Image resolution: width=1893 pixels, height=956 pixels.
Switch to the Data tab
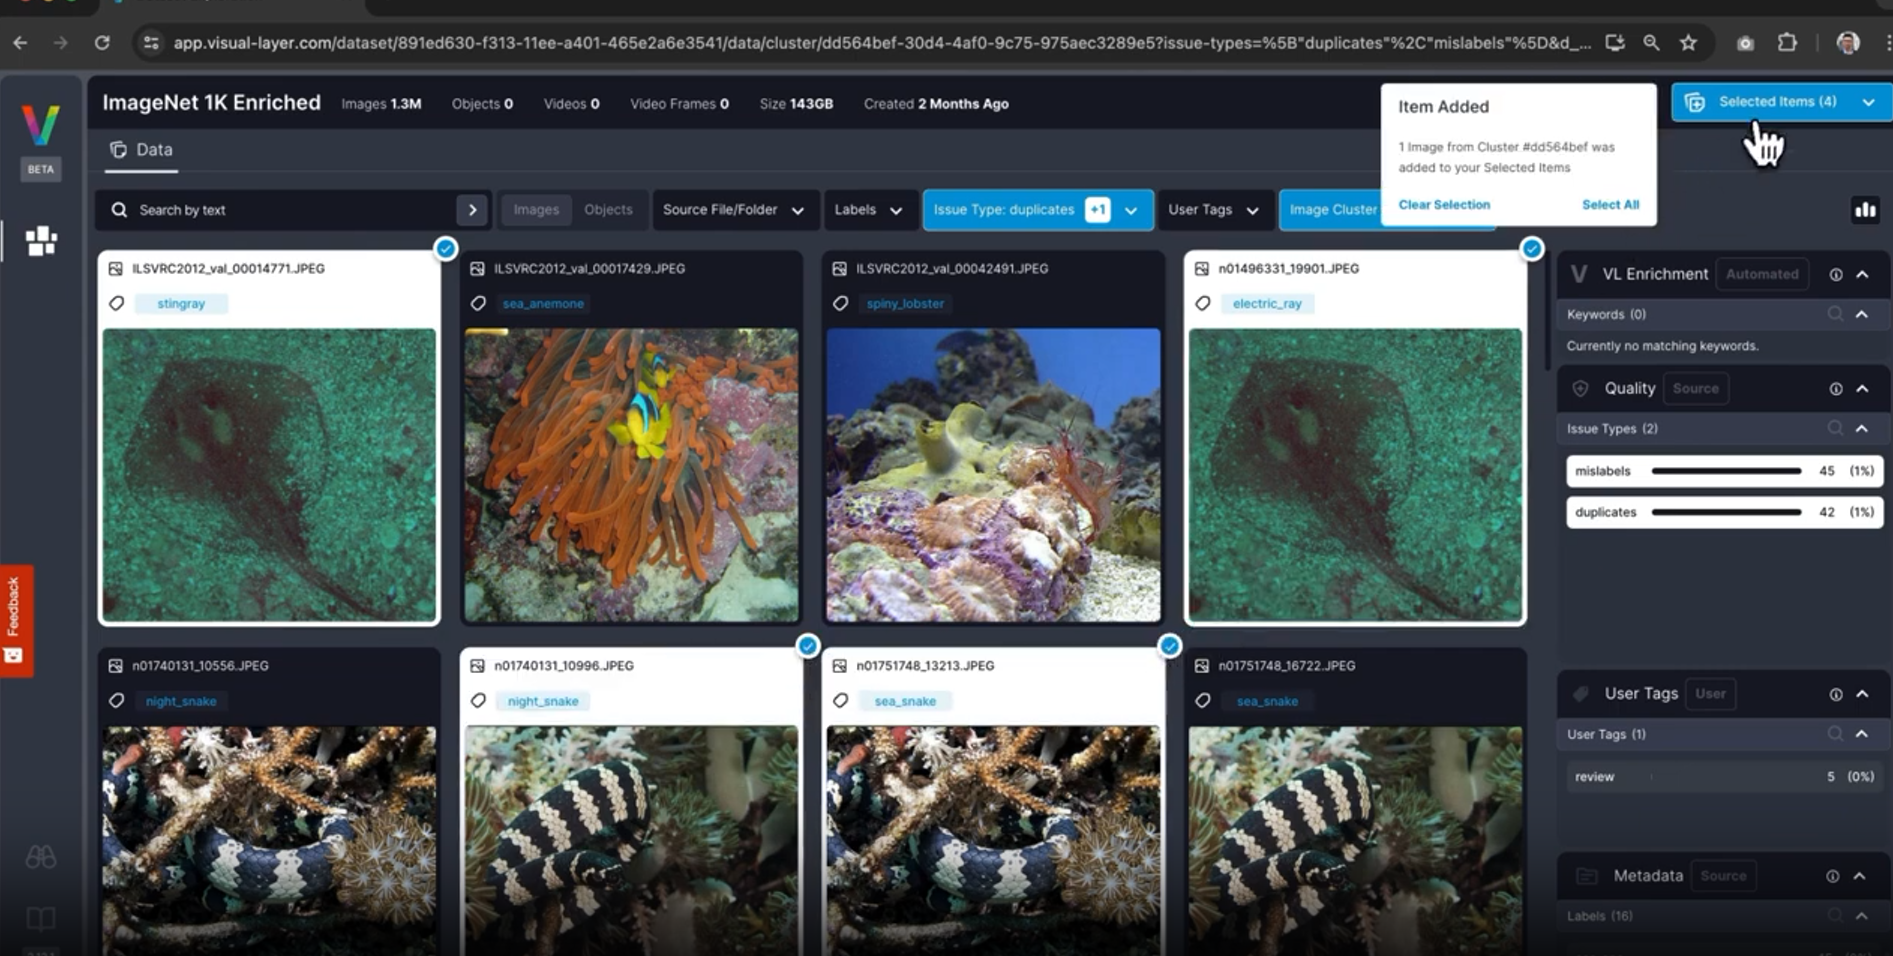(x=142, y=150)
